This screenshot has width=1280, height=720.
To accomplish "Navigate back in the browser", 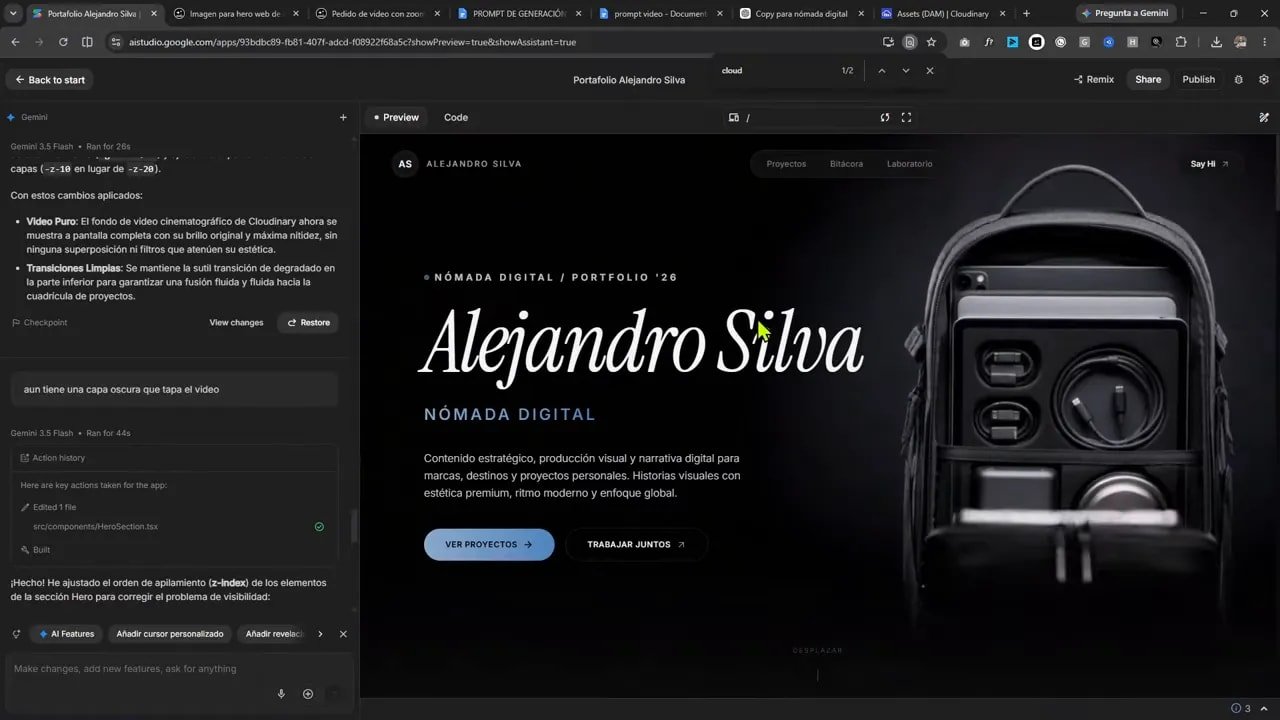I will pyautogui.click(x=15, y=42).
